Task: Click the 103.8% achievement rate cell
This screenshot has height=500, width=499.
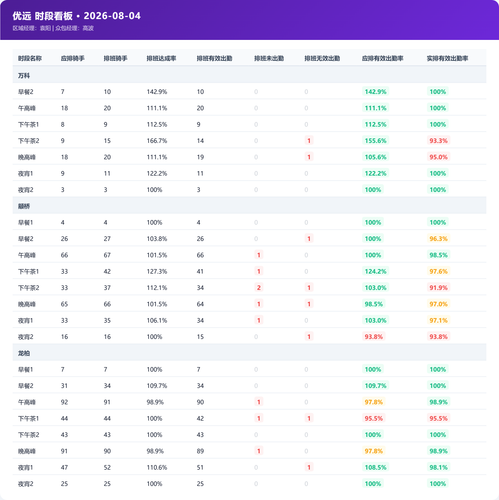Action: point(157,239)
